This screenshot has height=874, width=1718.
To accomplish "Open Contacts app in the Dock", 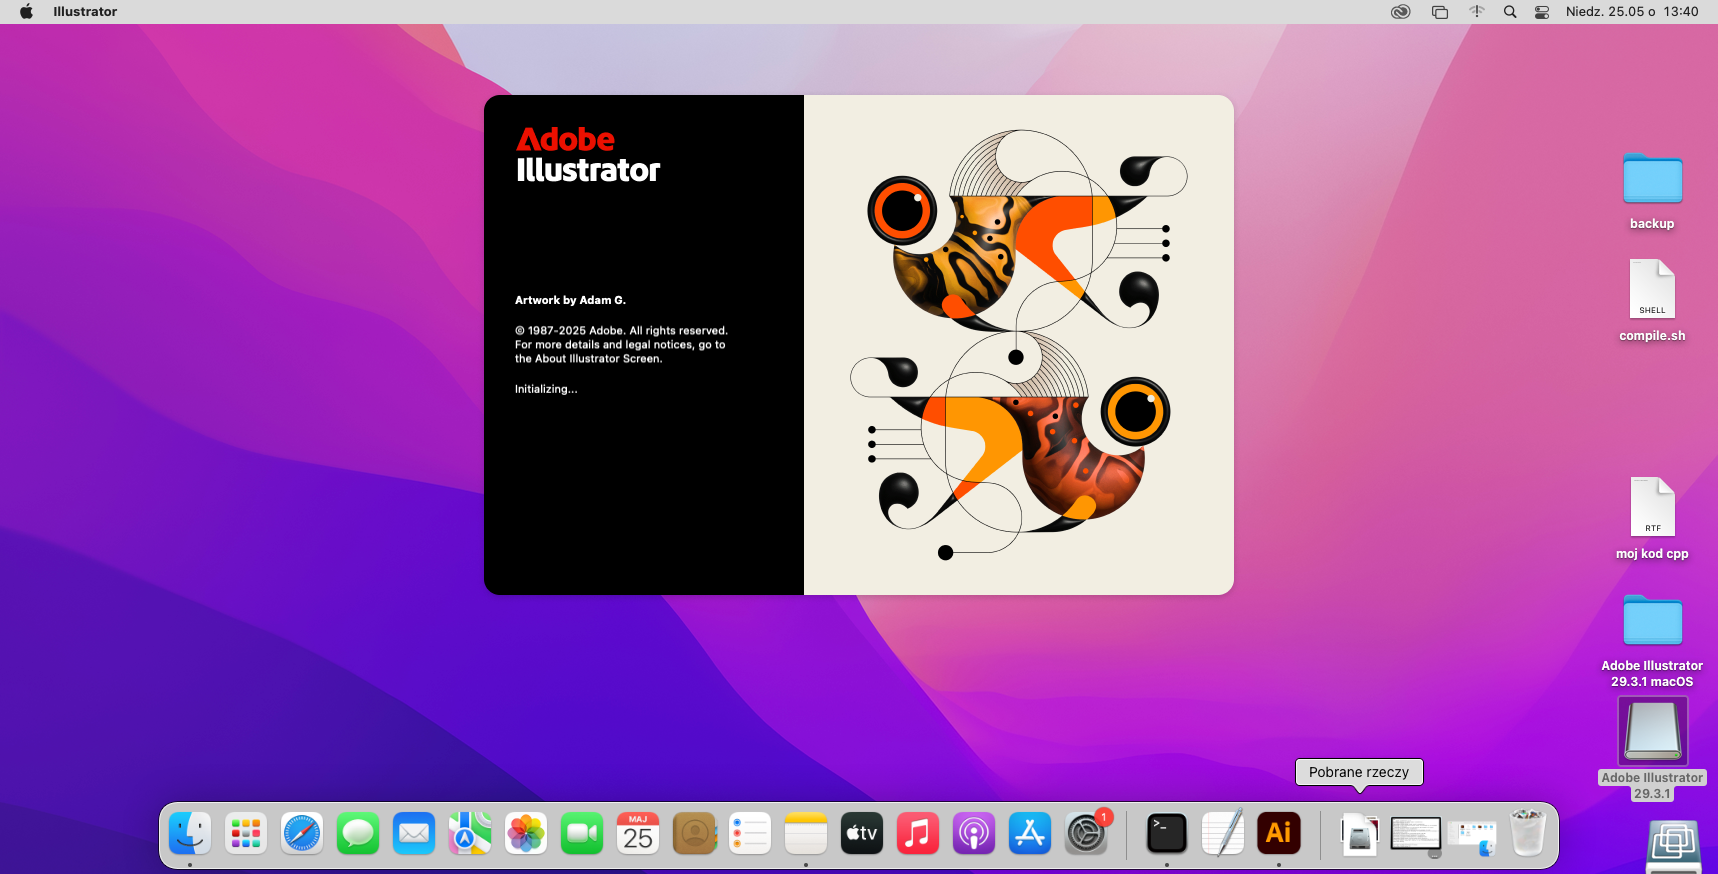I will point(694,833).
